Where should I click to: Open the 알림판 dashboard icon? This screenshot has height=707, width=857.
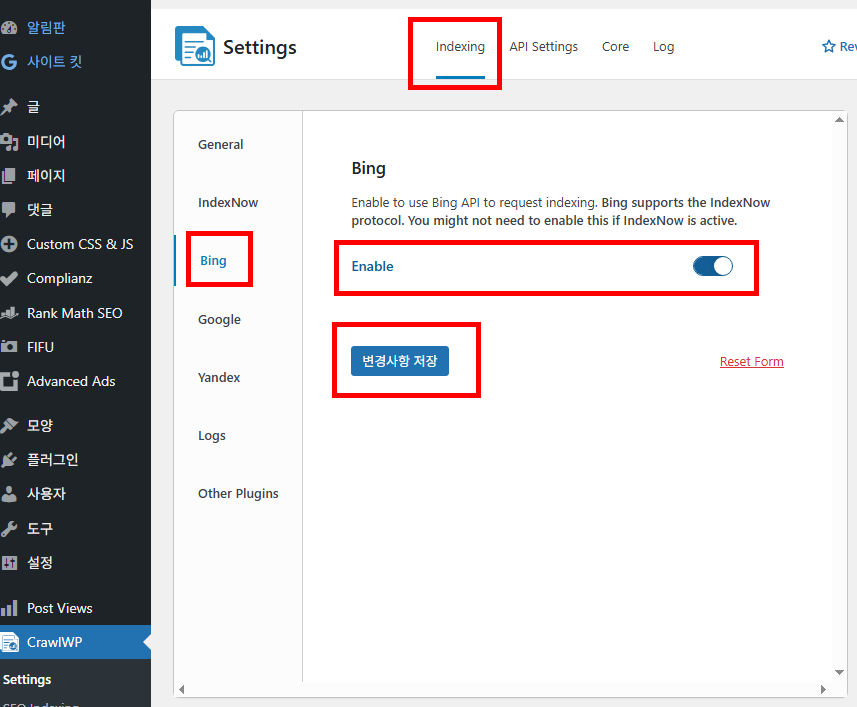9,27
